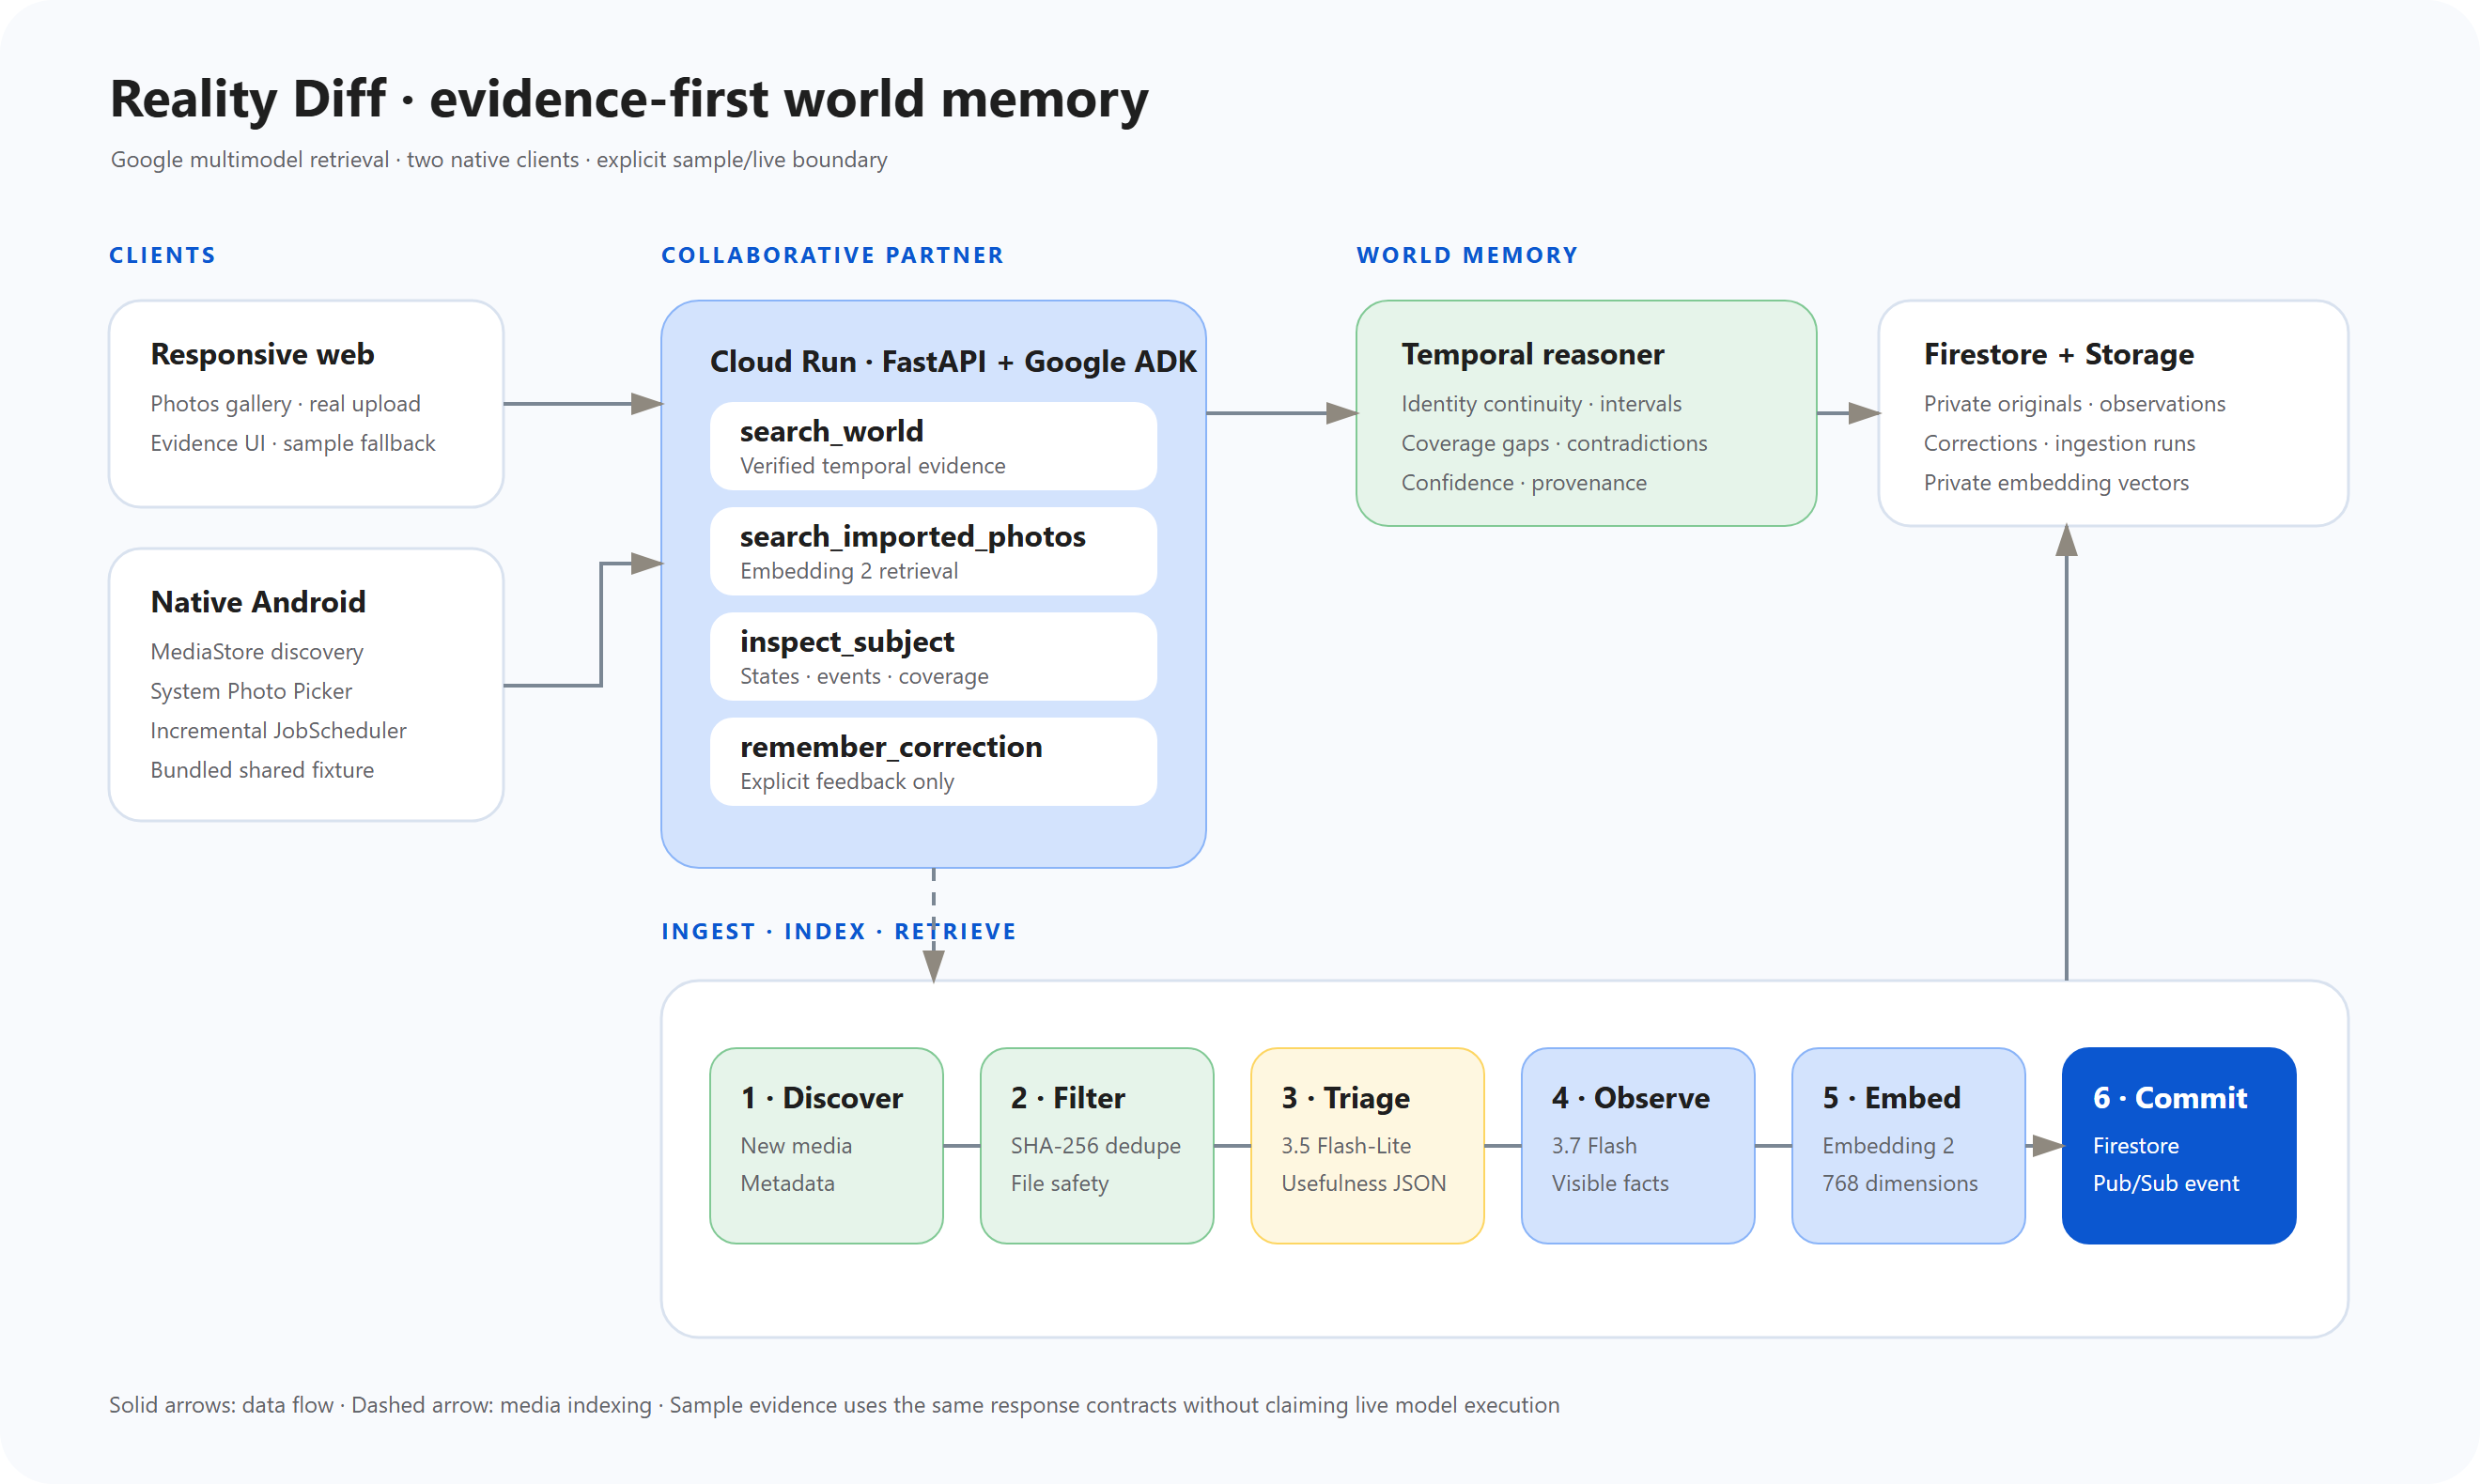Click 'Firestore' in Commit step
The height and width of the screenshot is (1484, 2480).
coord(2136,1146)
